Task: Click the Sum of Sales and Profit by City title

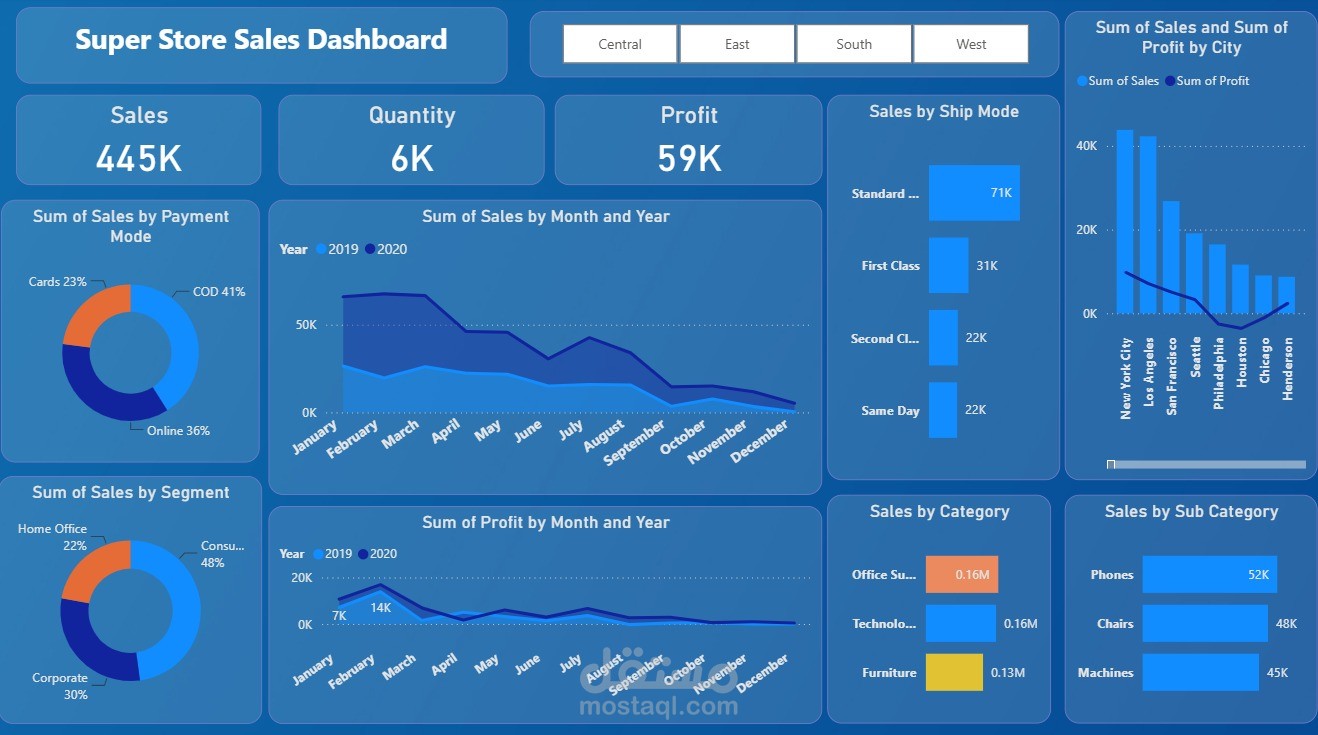Action: [x=1191, y=37]
